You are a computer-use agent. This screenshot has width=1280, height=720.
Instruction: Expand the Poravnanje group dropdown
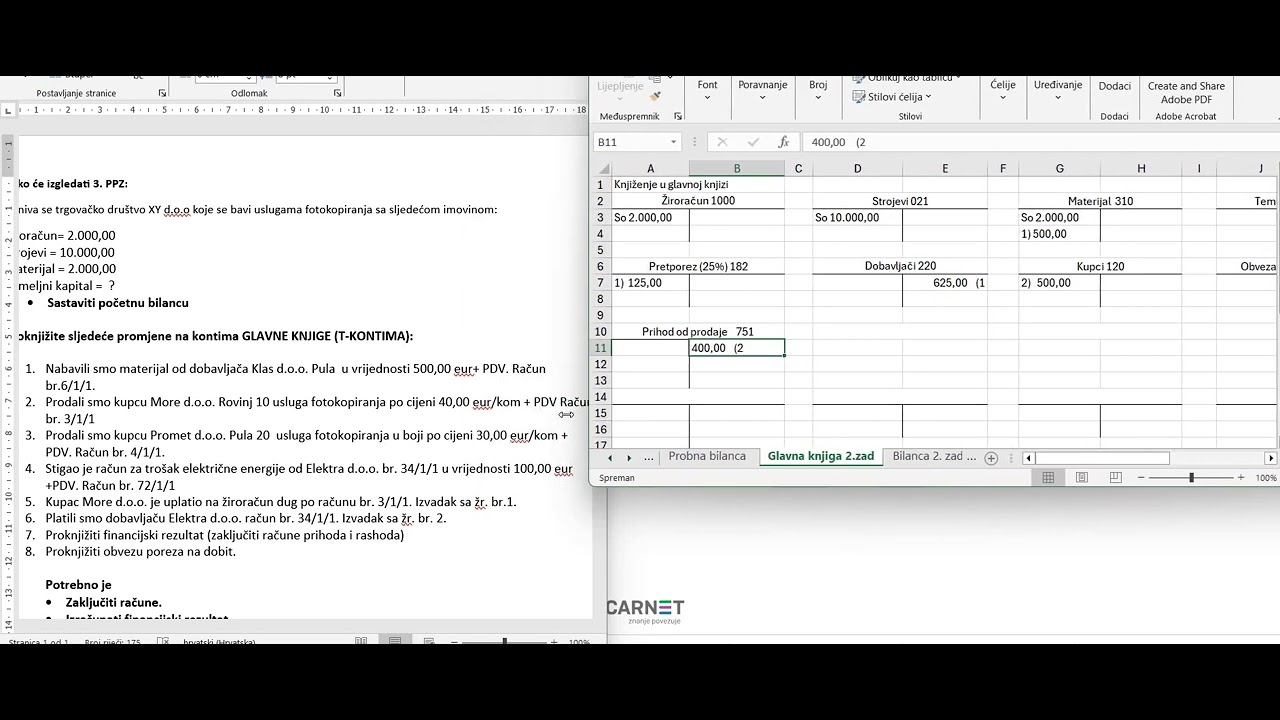[763, 98]
